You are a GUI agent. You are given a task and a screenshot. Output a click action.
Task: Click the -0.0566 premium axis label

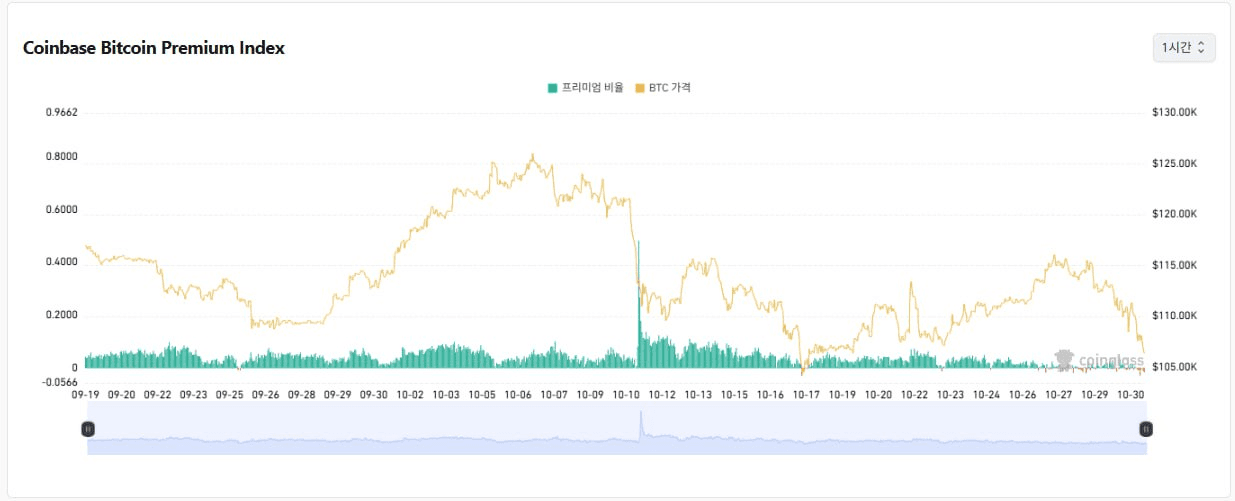click(62, 381)
